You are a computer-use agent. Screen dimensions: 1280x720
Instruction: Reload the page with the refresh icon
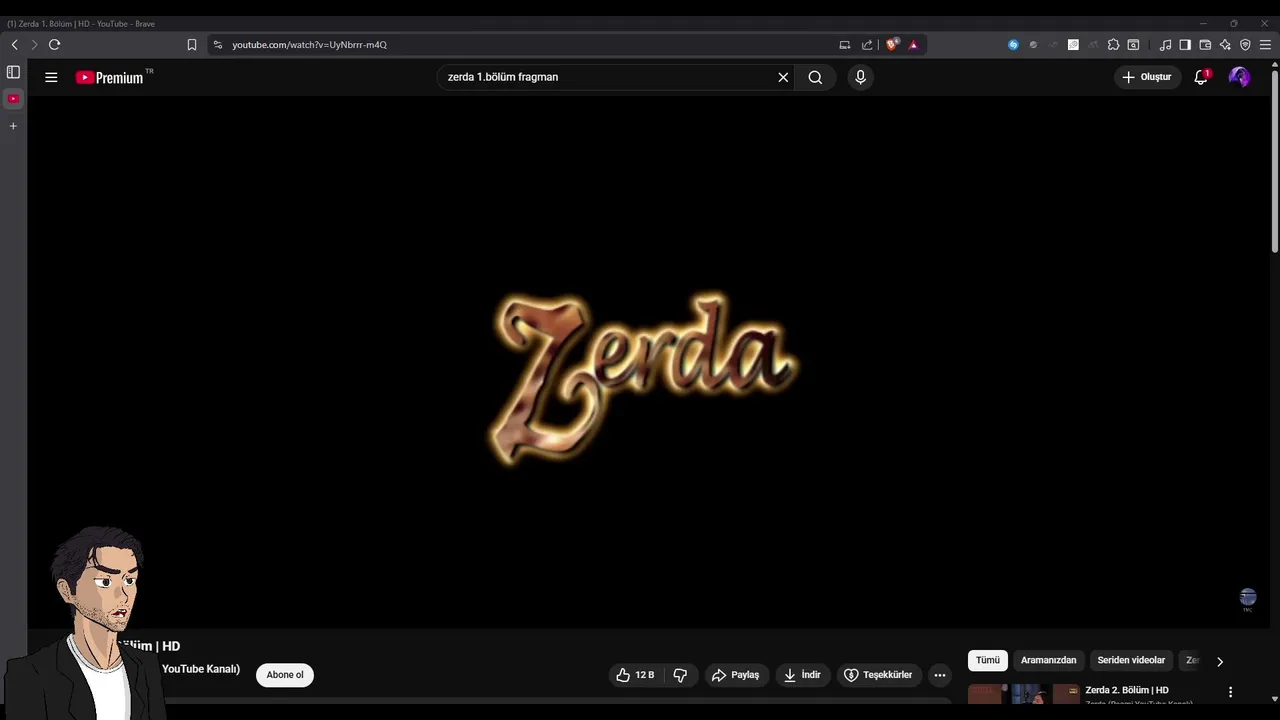point(54,45)
